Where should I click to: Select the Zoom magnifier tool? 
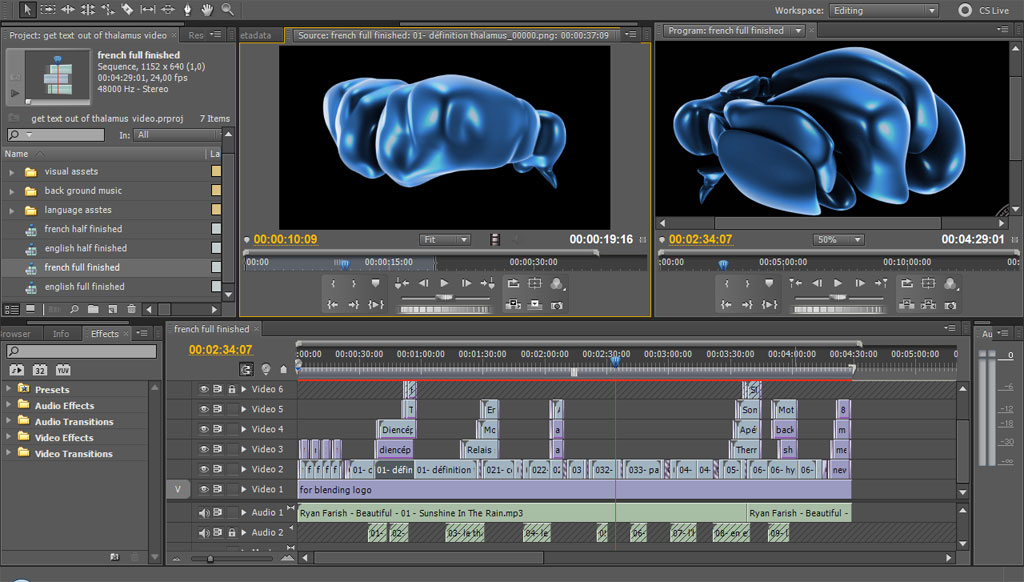[227, 9]
